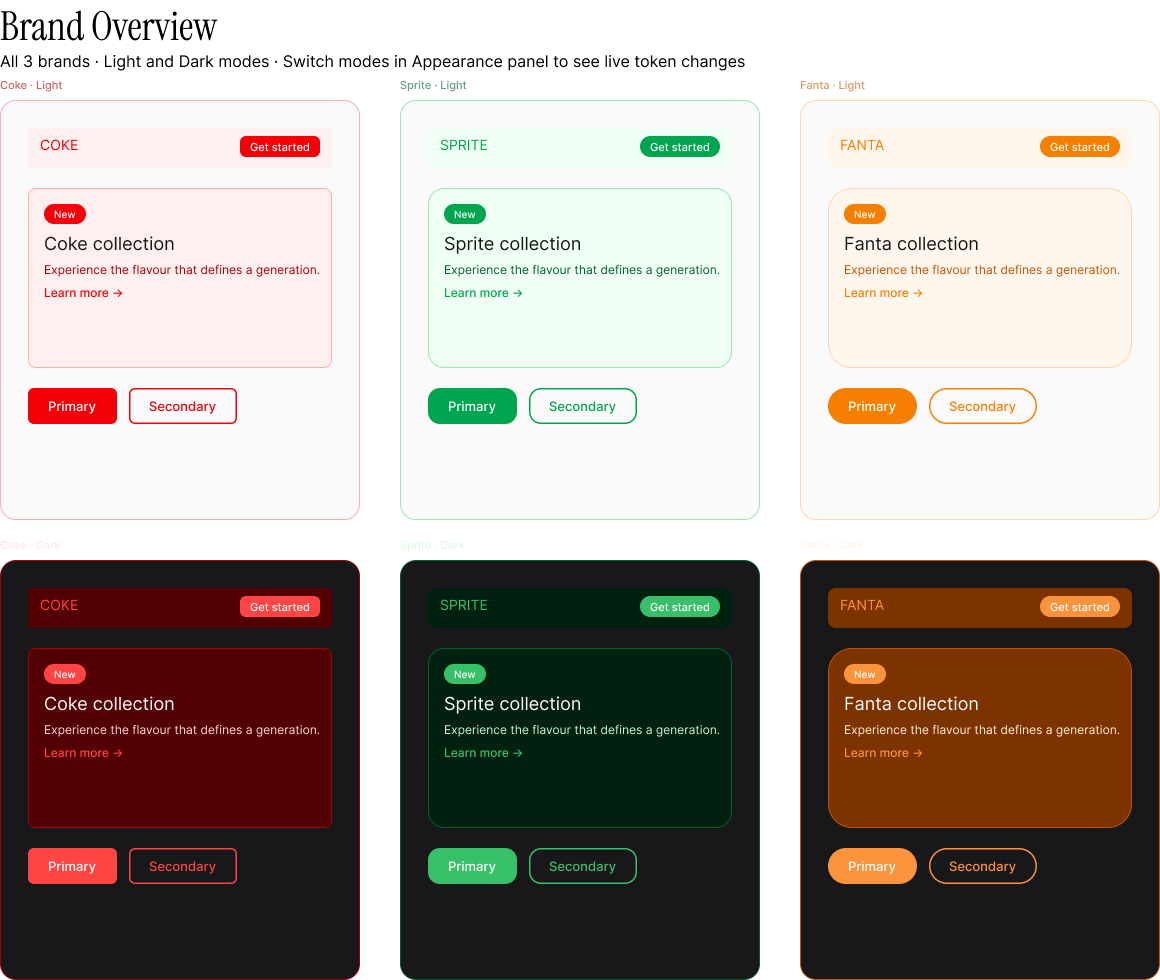The height and width of the screenshot is (980, 1160).
Task: Click the Primary button in Sprite Light
Action: pos(472,406)
